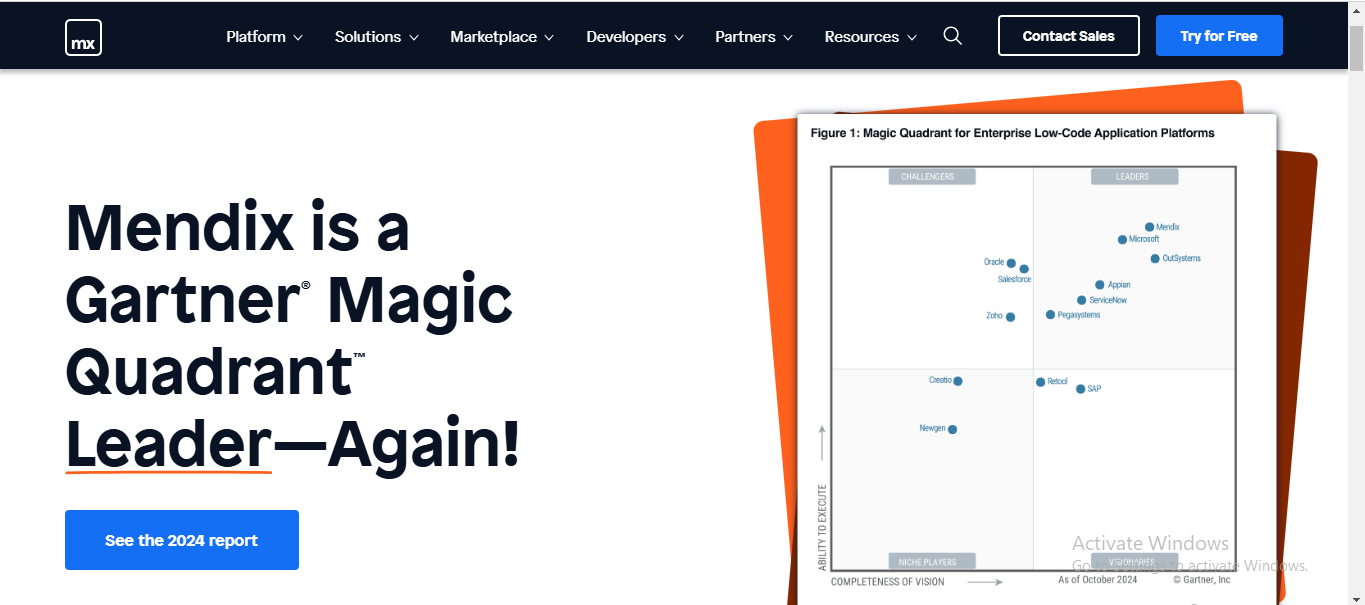Expand the Partners chevron arrow
1365x605 pixels.
pos(788,38)
